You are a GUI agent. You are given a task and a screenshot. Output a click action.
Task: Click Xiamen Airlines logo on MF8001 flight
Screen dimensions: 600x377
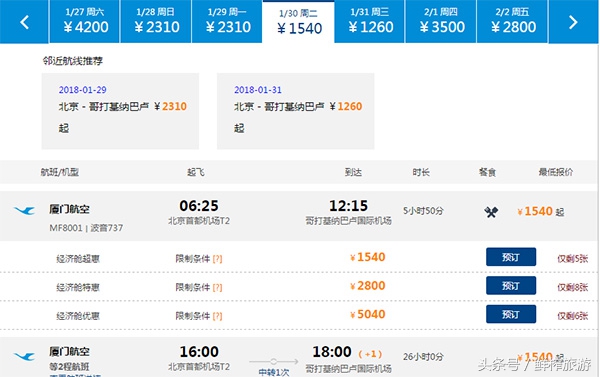coord(24,211)
